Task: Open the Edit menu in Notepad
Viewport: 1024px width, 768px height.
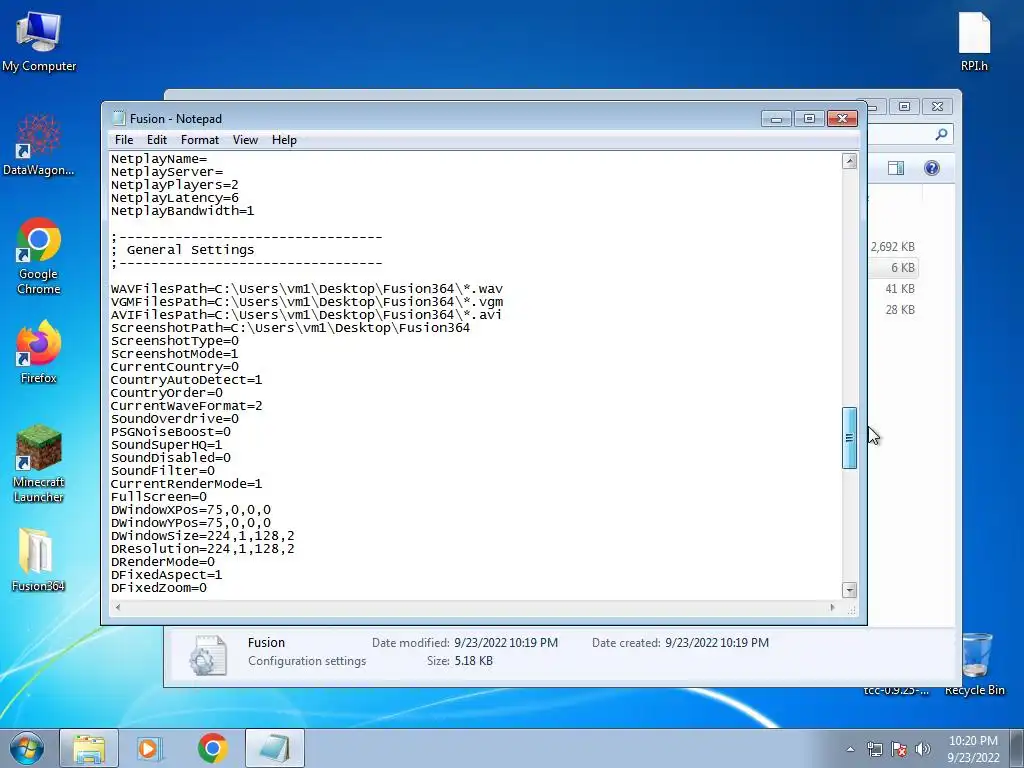Action: pyautogui.click(x=157, y=140)
